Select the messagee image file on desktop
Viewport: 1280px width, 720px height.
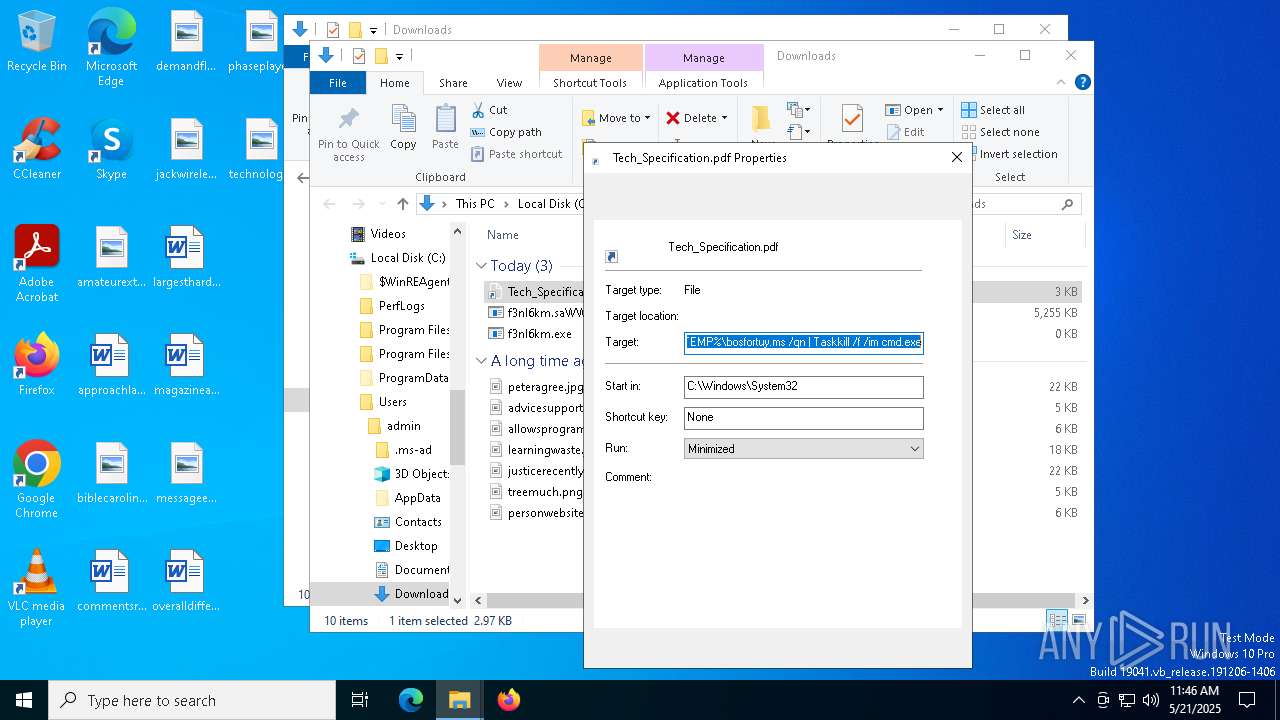coord(186,473)
